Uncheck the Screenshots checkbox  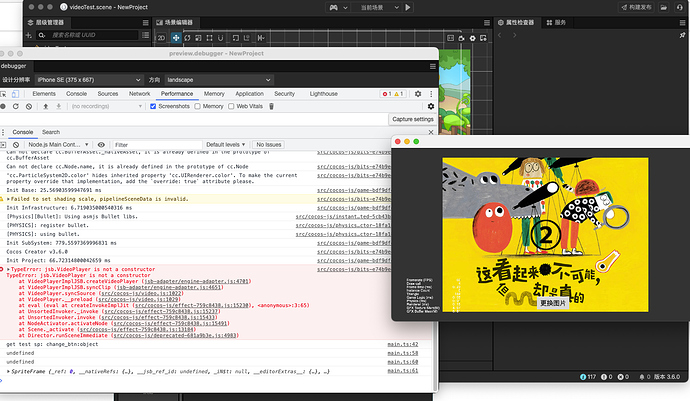click(151, 105)
